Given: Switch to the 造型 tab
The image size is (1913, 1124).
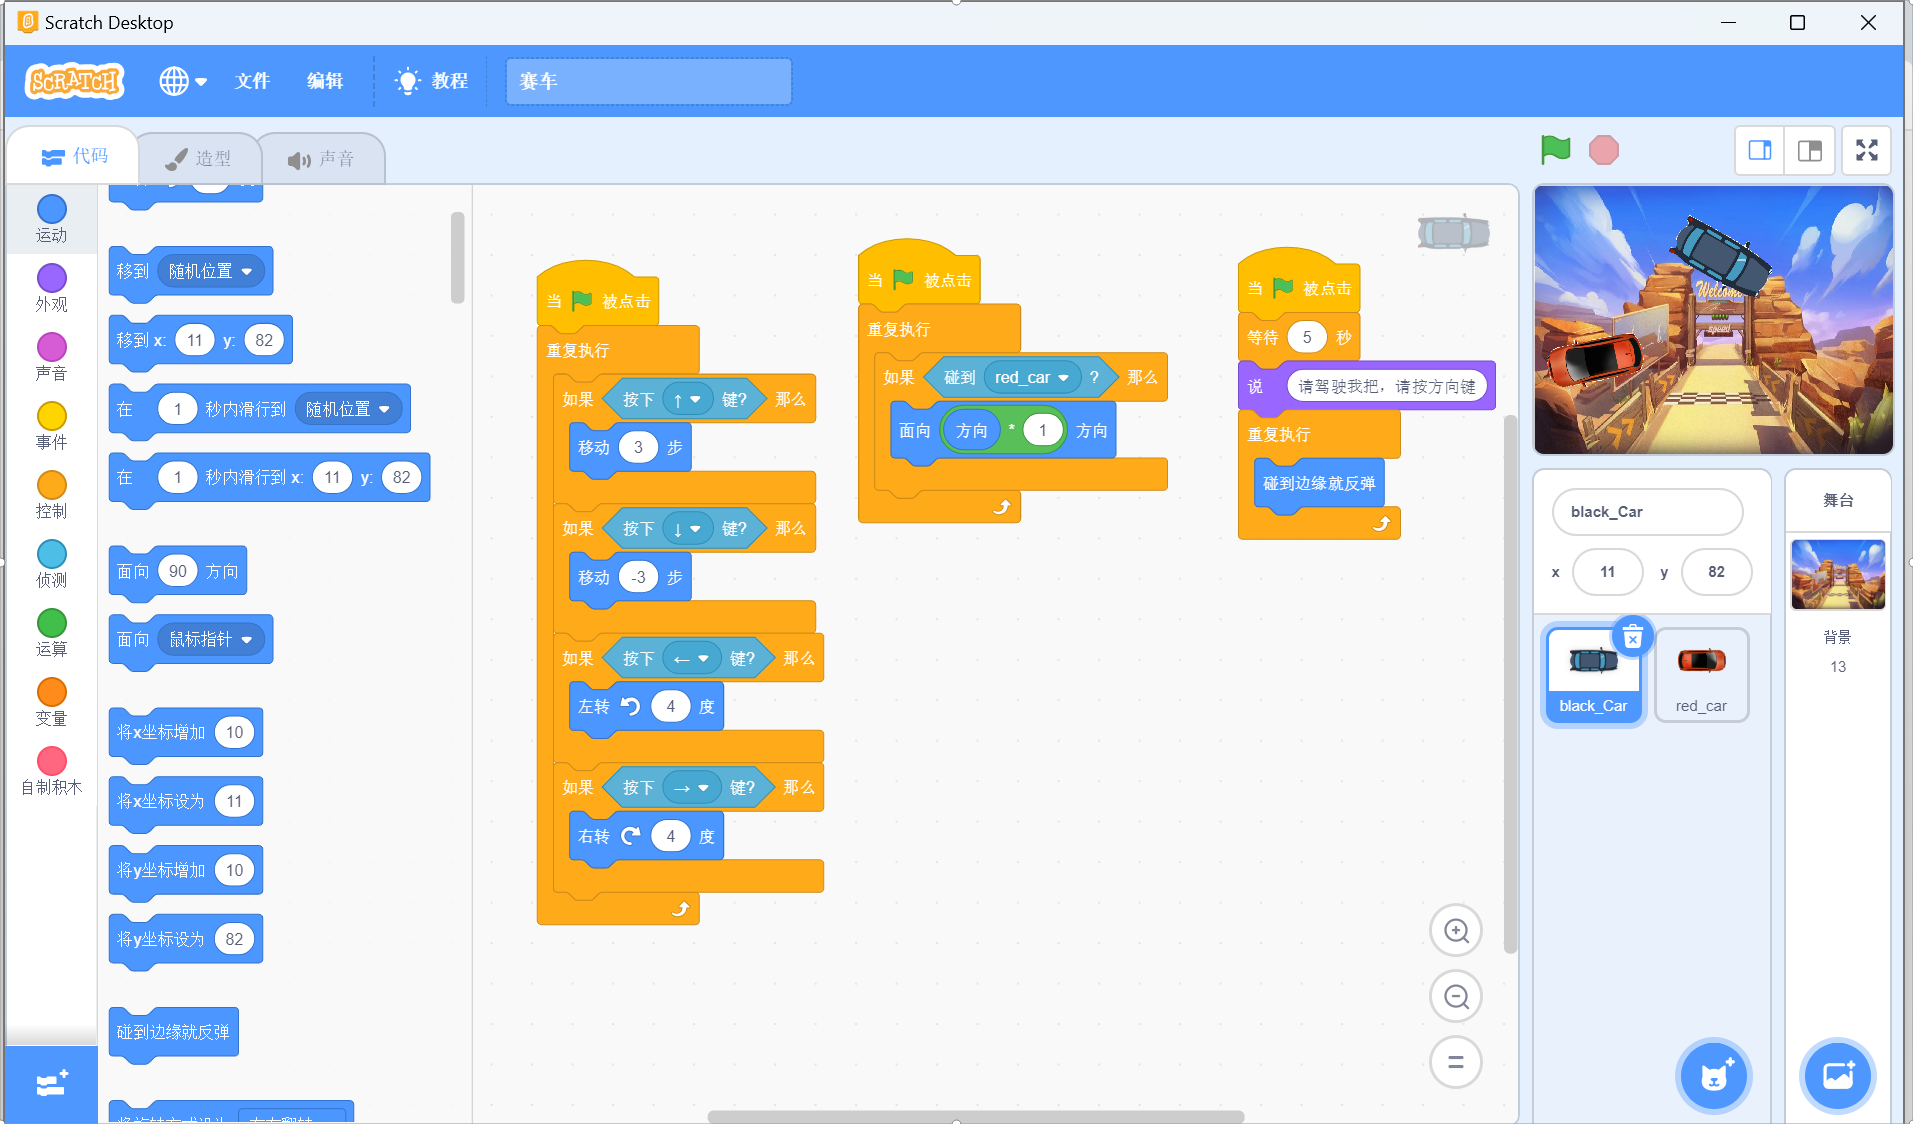Looking at the screenshot, I should (x=198, y=158).
